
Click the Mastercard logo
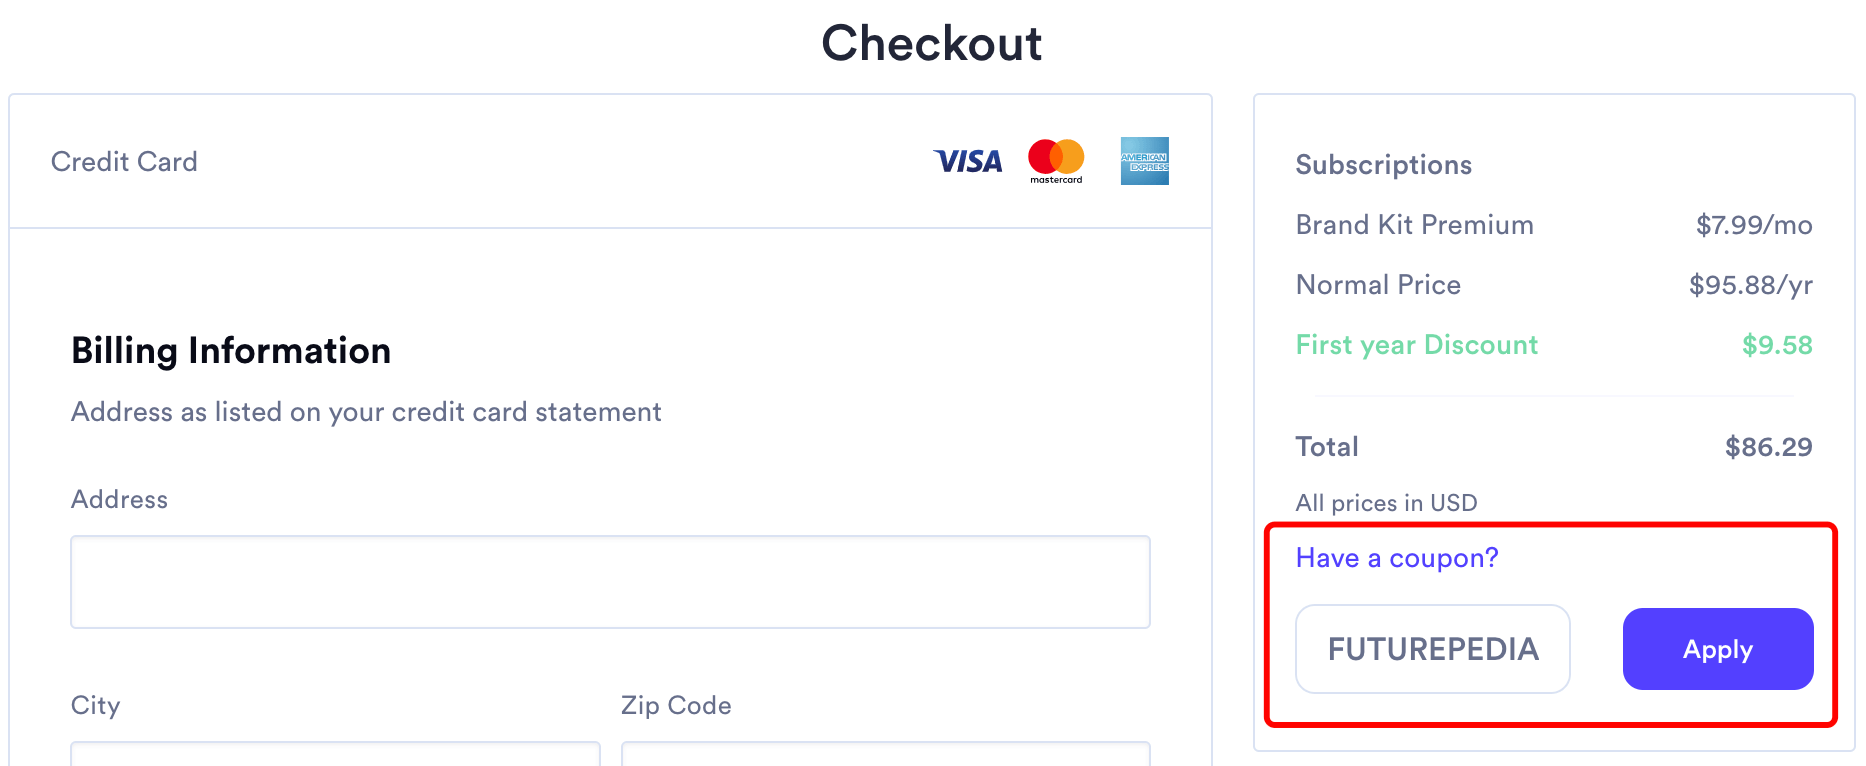[x=1056, y=160]
